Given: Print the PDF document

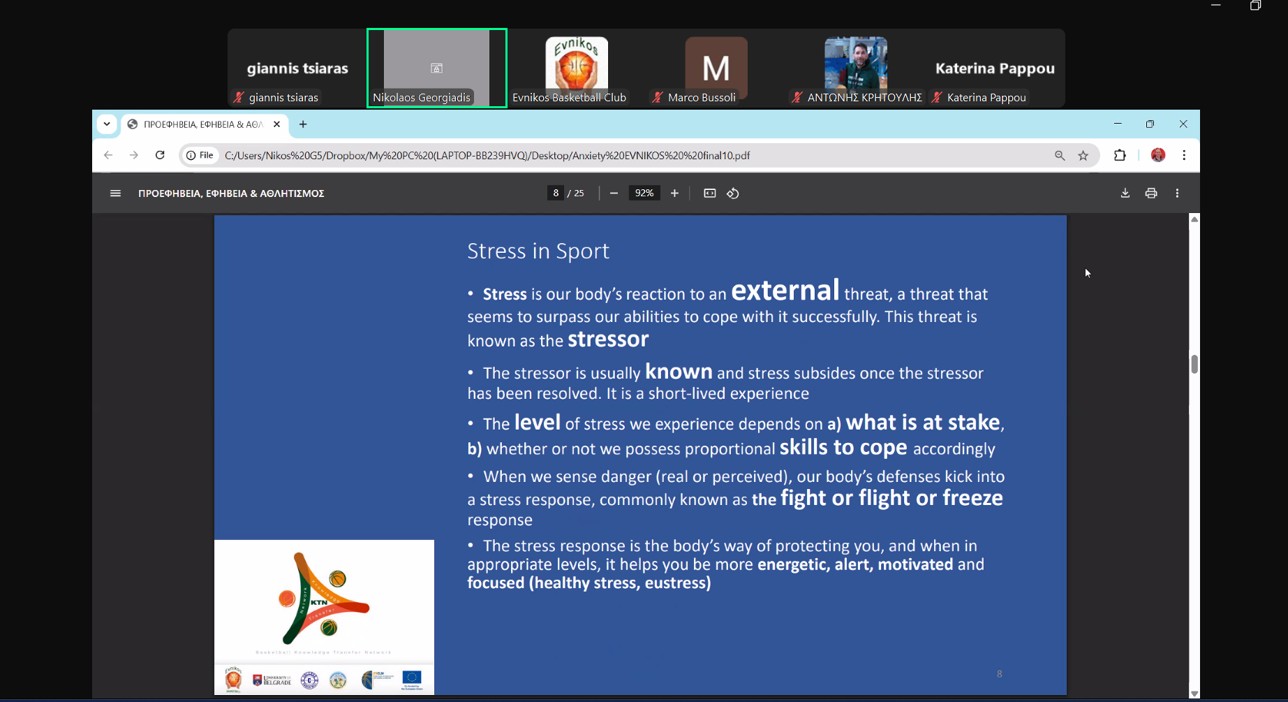Looking at the screenshot, I should click(x=1151, y=193).
